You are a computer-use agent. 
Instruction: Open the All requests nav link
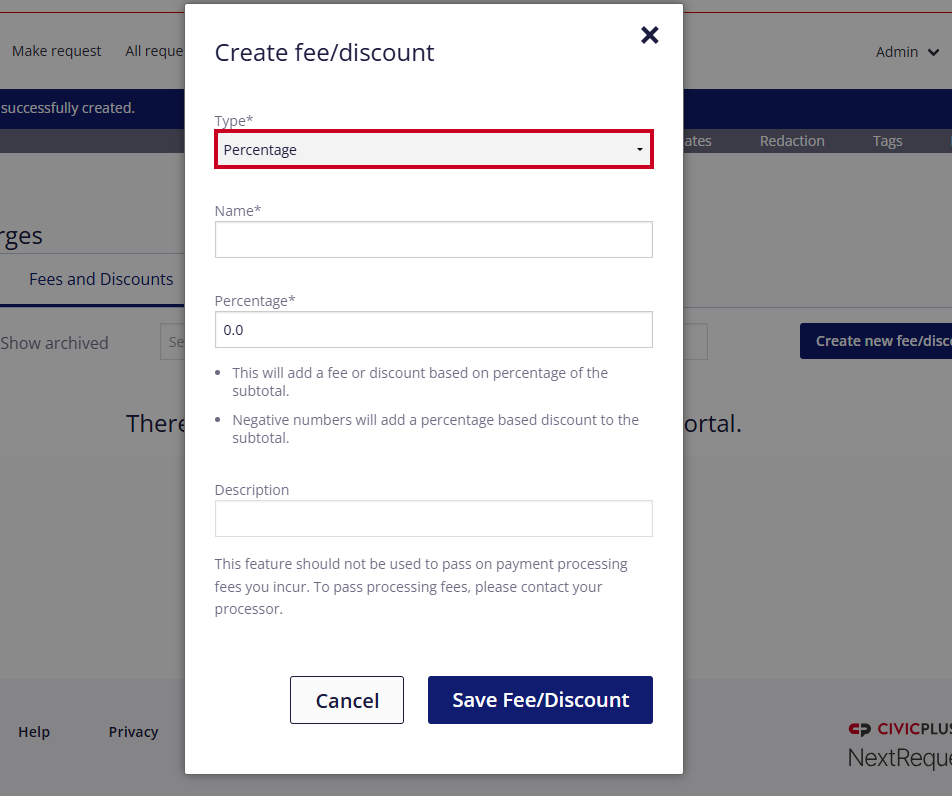pyautogui.click(x=154, y=51)
